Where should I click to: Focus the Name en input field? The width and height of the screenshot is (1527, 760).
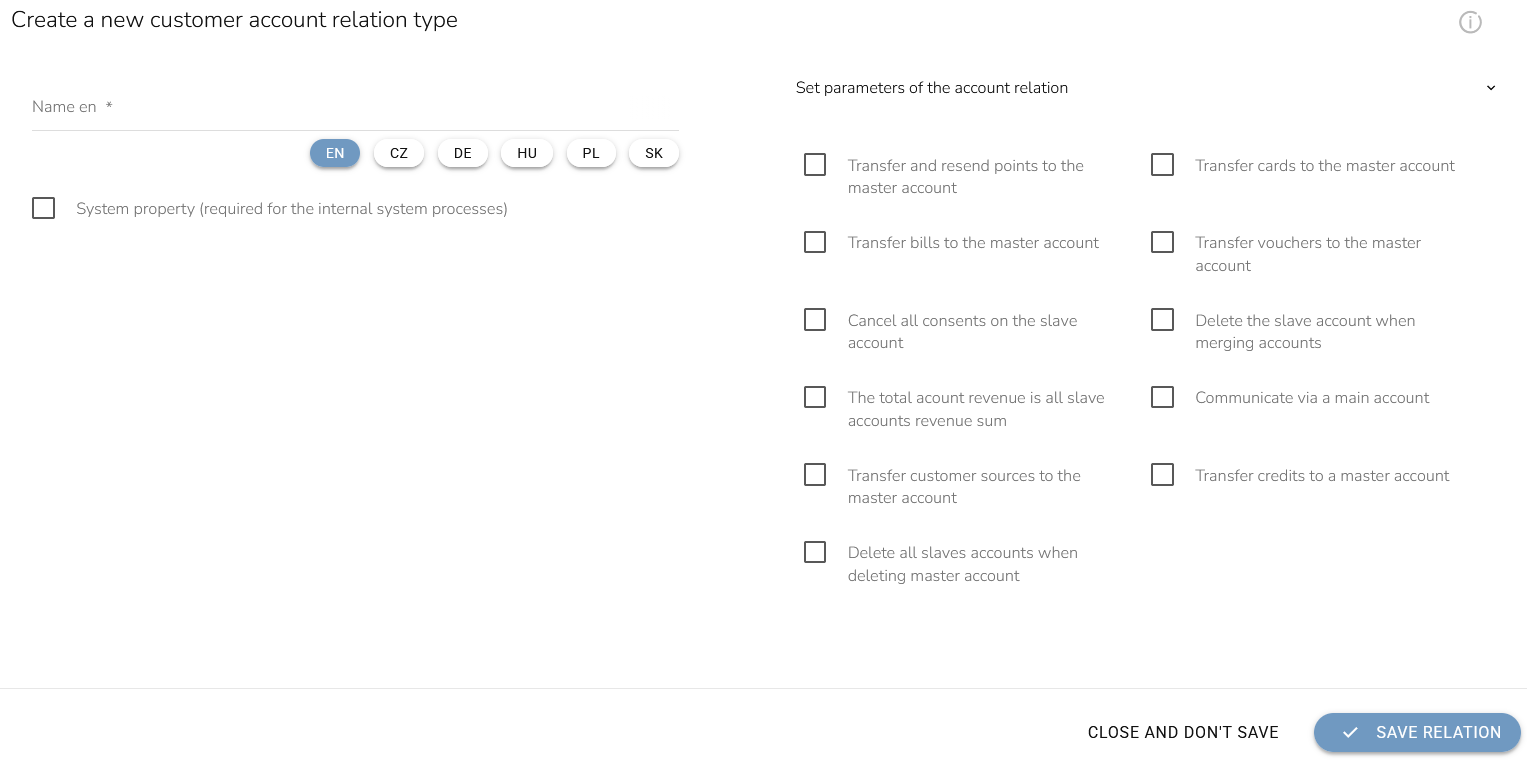(355, 107)
